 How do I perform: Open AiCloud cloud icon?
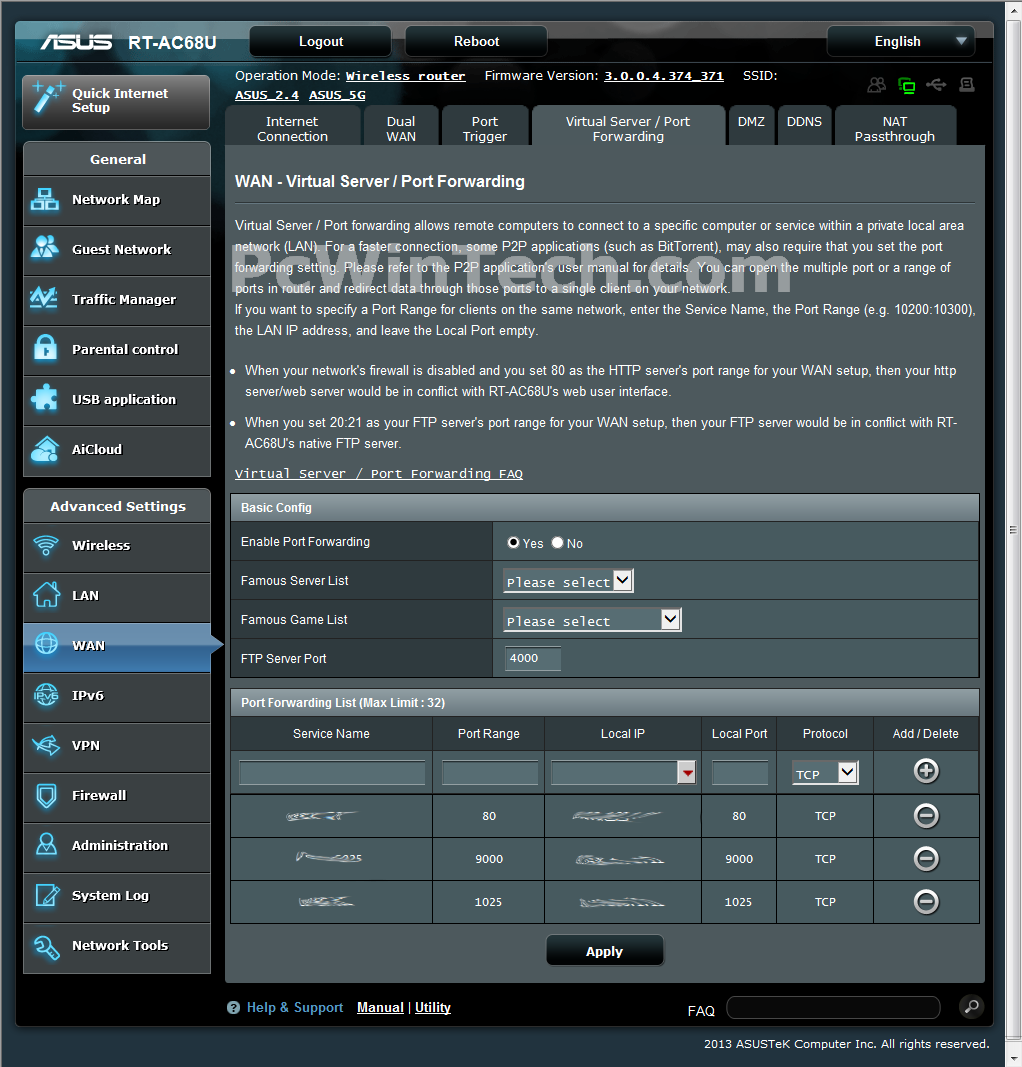(x=45, y=448)
